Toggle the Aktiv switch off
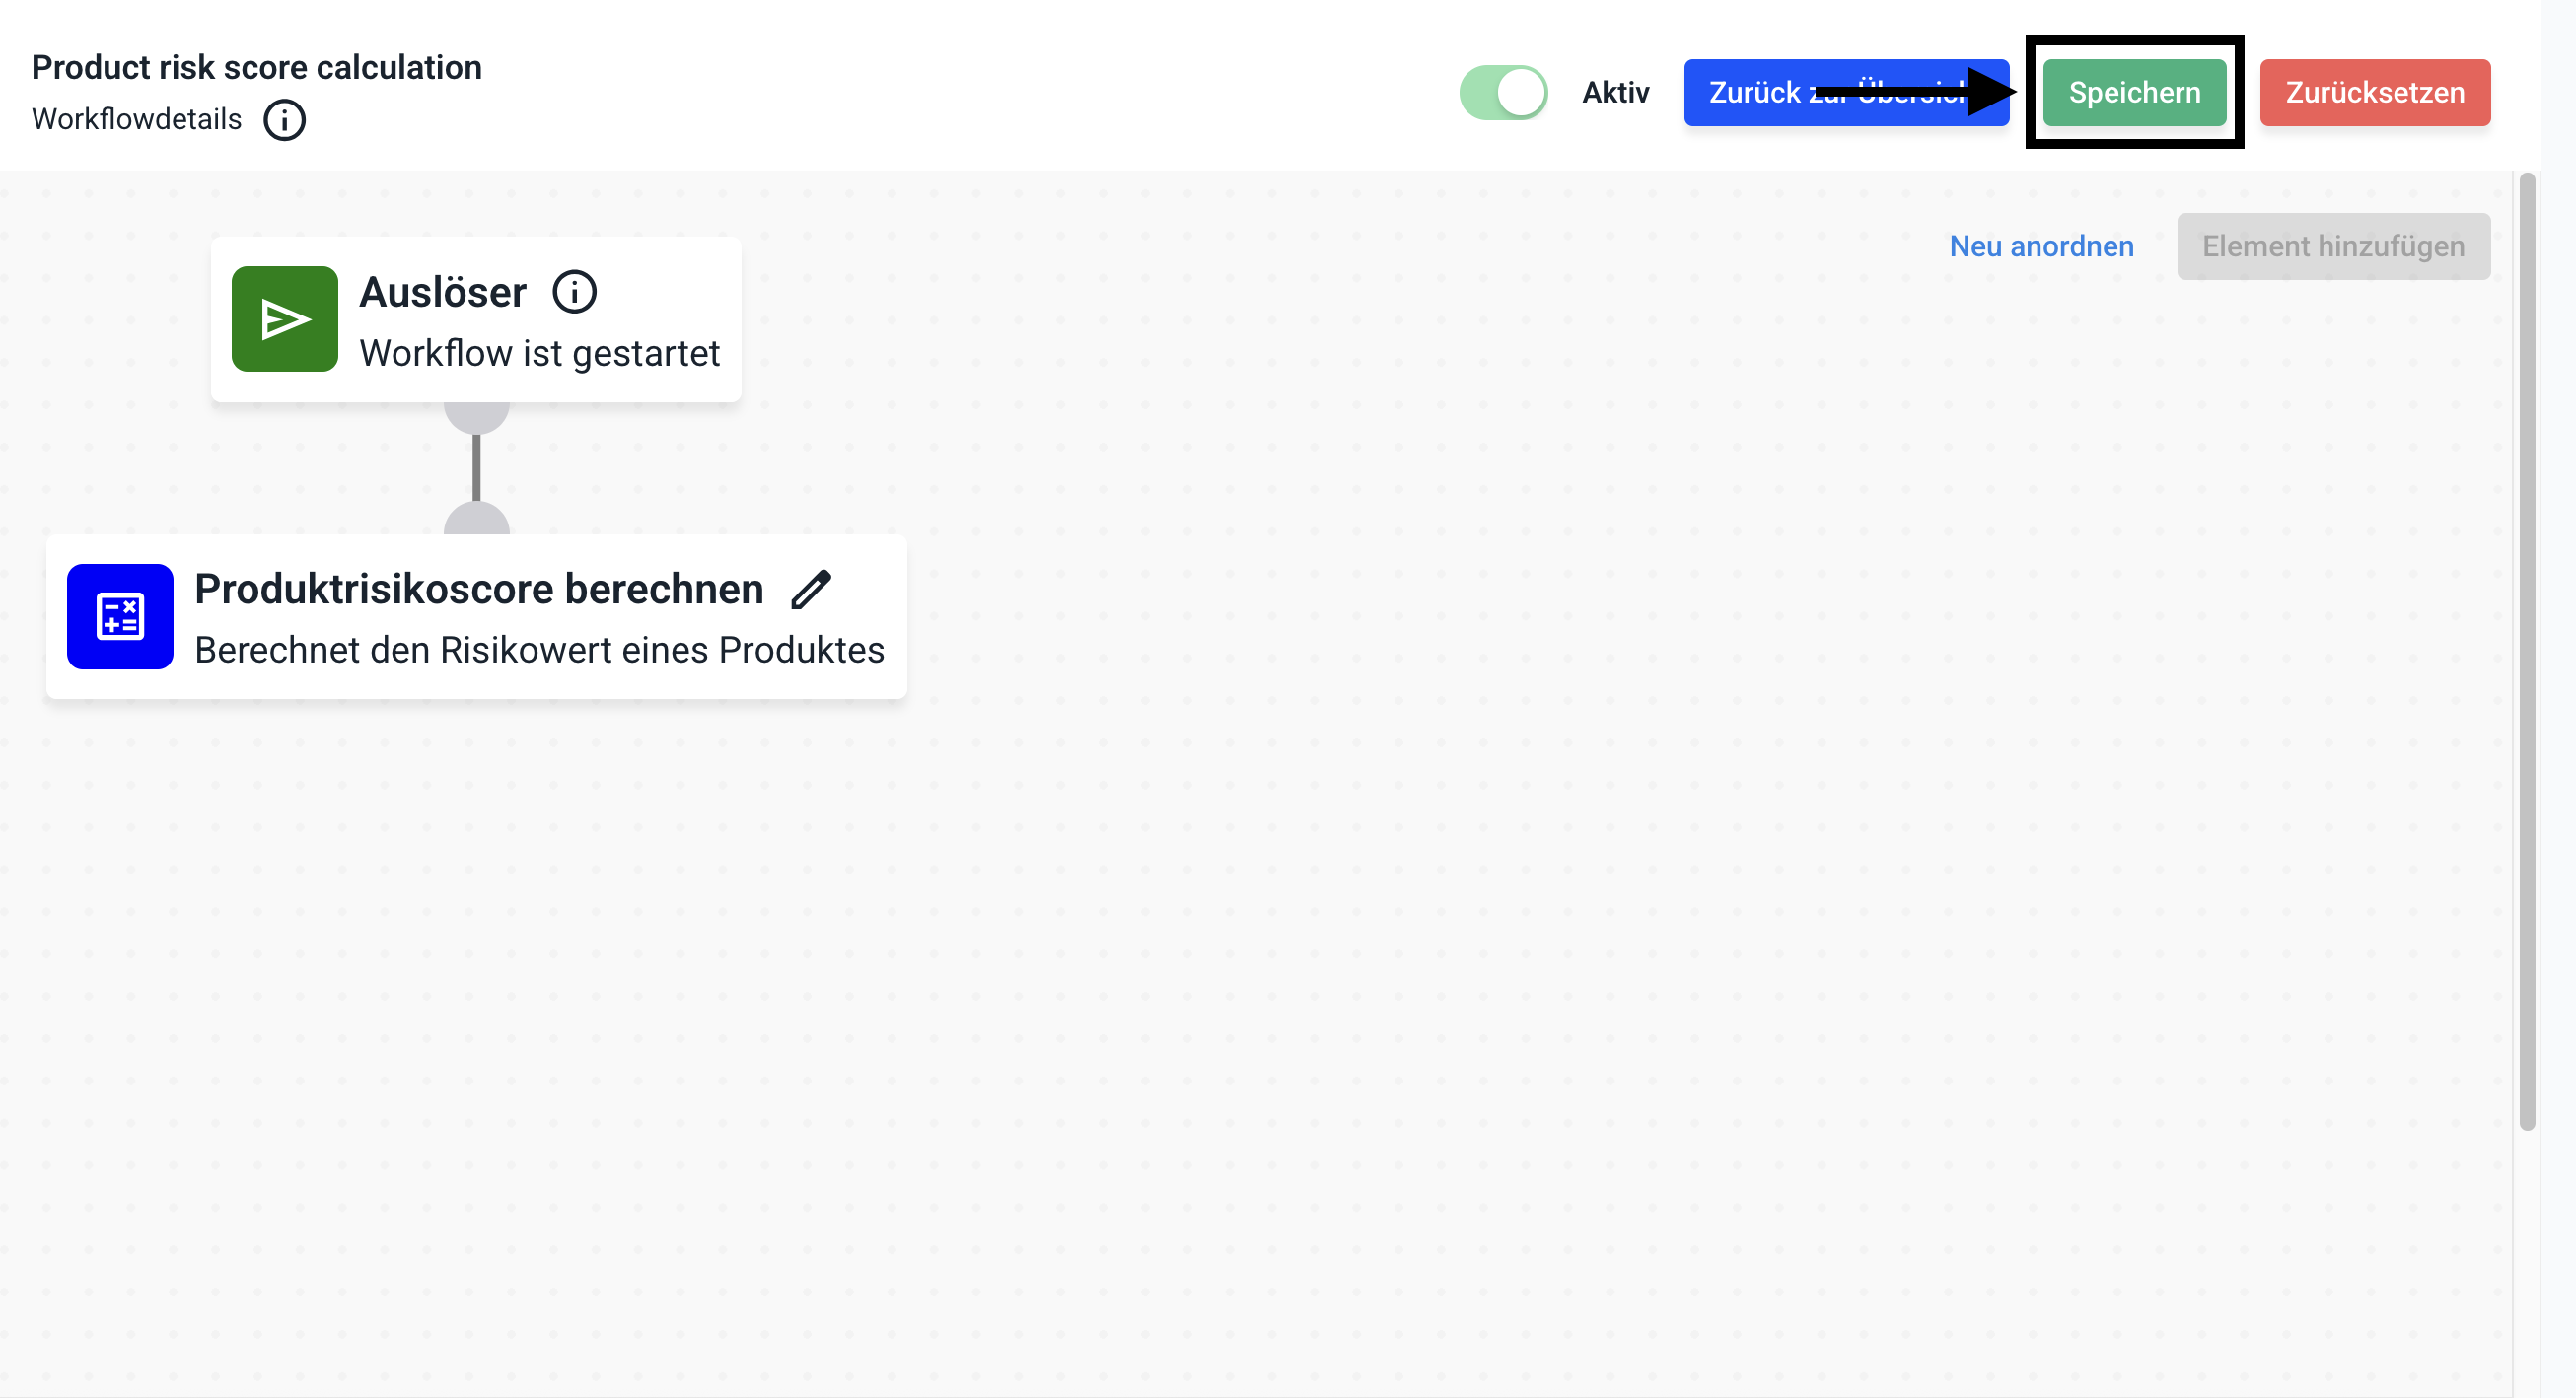The width and height of the screenshot is (2576, 1398). [1503, 93]
